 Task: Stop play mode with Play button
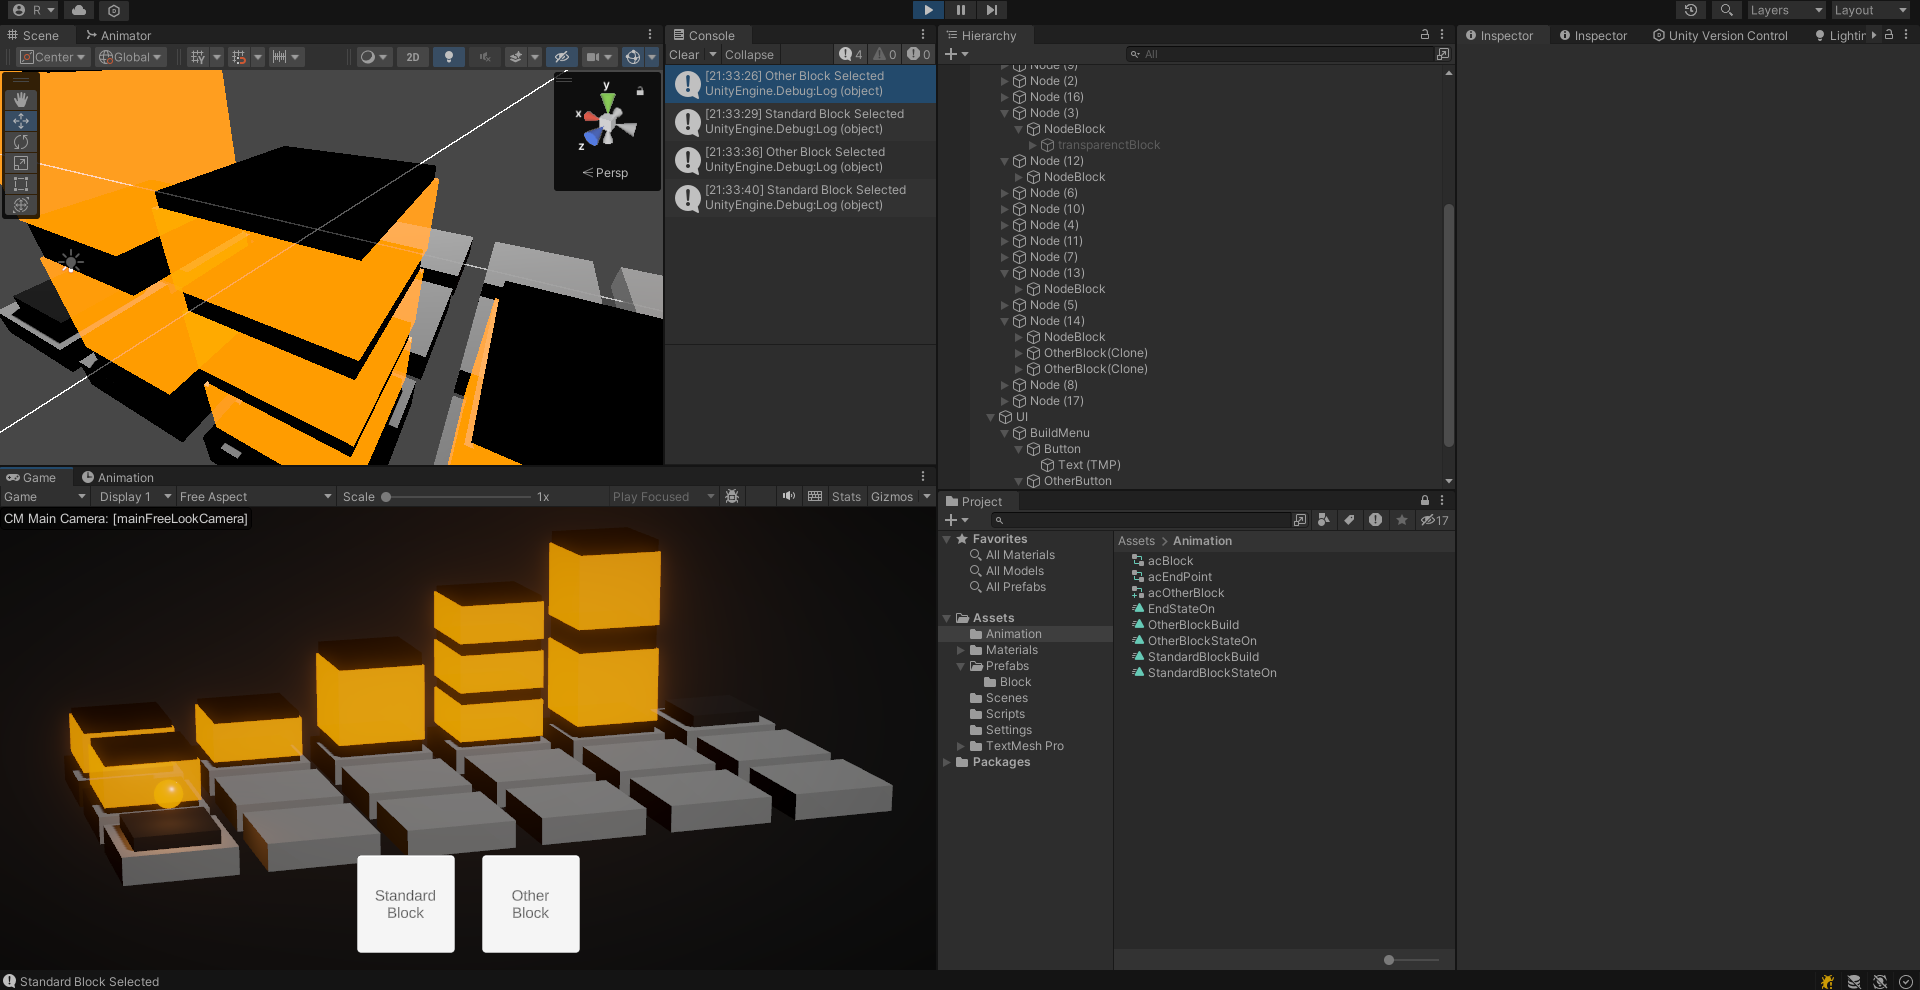point(929,10)
